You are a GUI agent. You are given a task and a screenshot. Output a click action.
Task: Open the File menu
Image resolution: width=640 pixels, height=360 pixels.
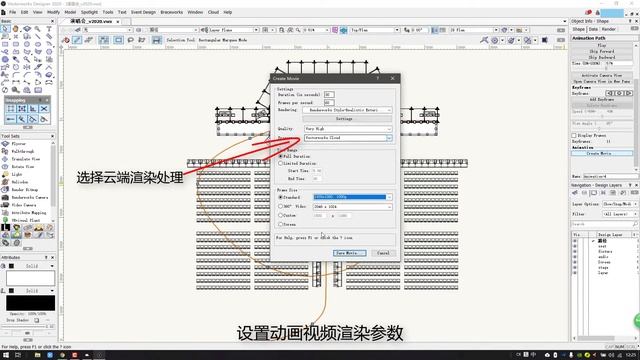point(13,12)
